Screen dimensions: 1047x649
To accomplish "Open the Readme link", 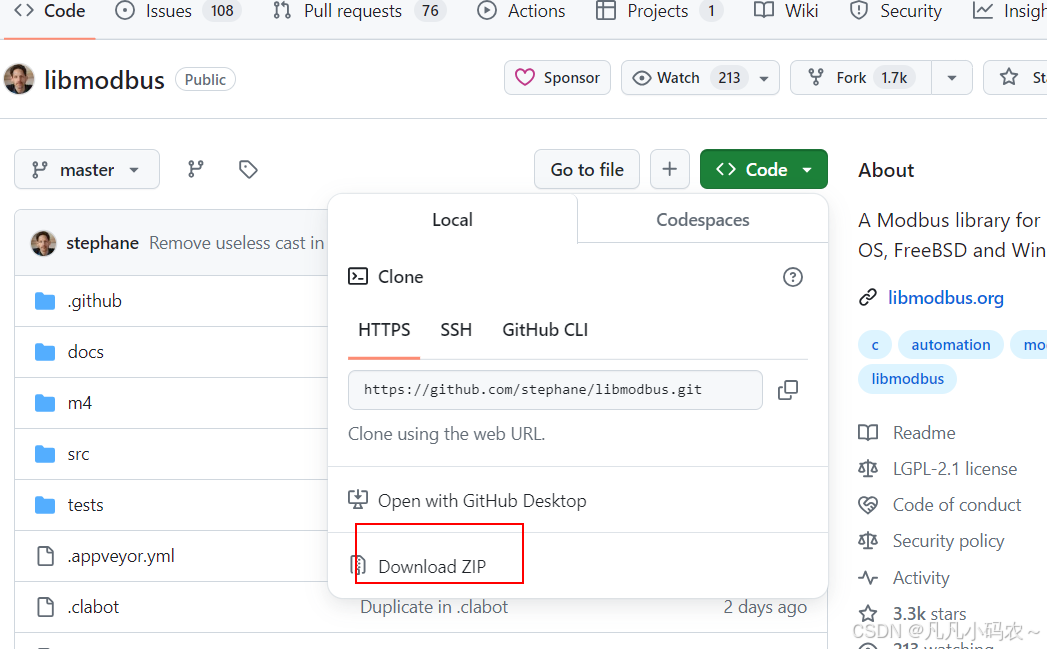I will click(x=924, y=433).
